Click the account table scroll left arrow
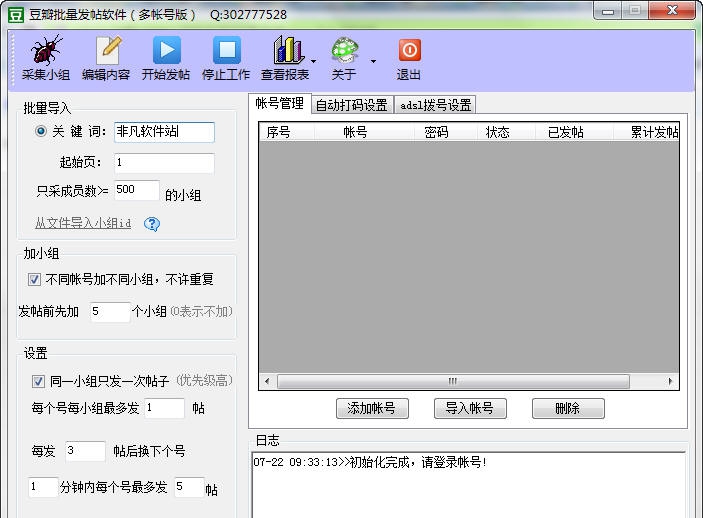 point(267,382)
